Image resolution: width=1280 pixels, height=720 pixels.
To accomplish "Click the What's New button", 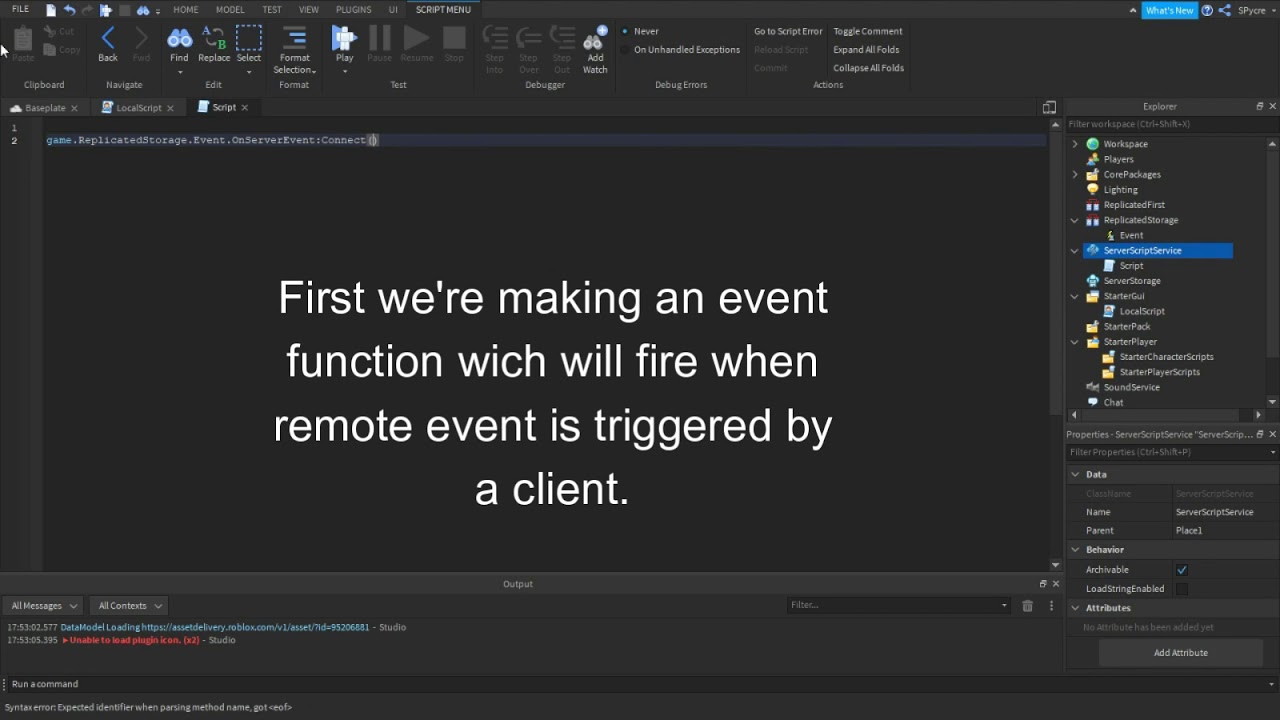I will [1169, 10].
